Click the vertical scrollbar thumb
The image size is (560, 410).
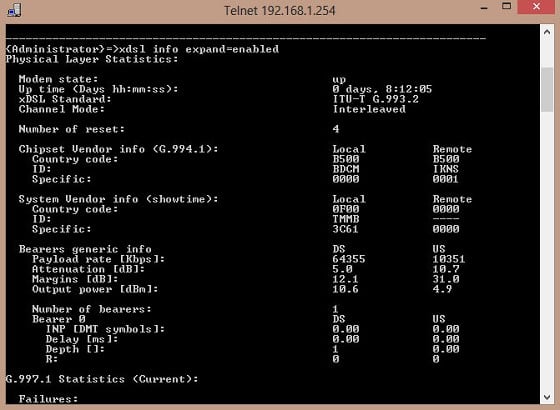click(x=547, y=90)
